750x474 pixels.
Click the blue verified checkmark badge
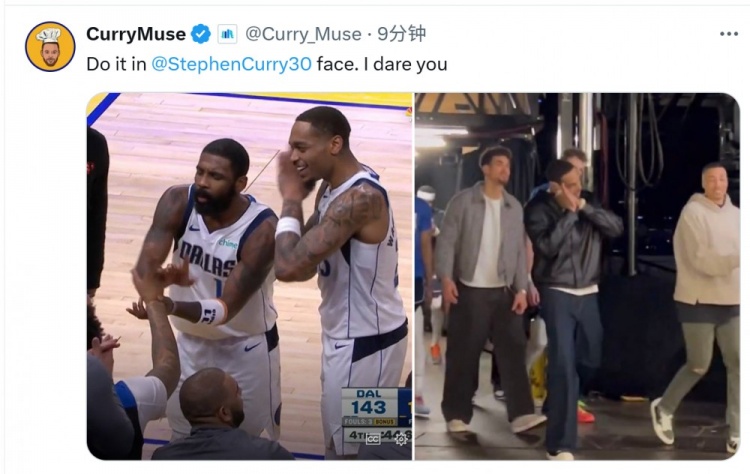[x=201, y=34]
